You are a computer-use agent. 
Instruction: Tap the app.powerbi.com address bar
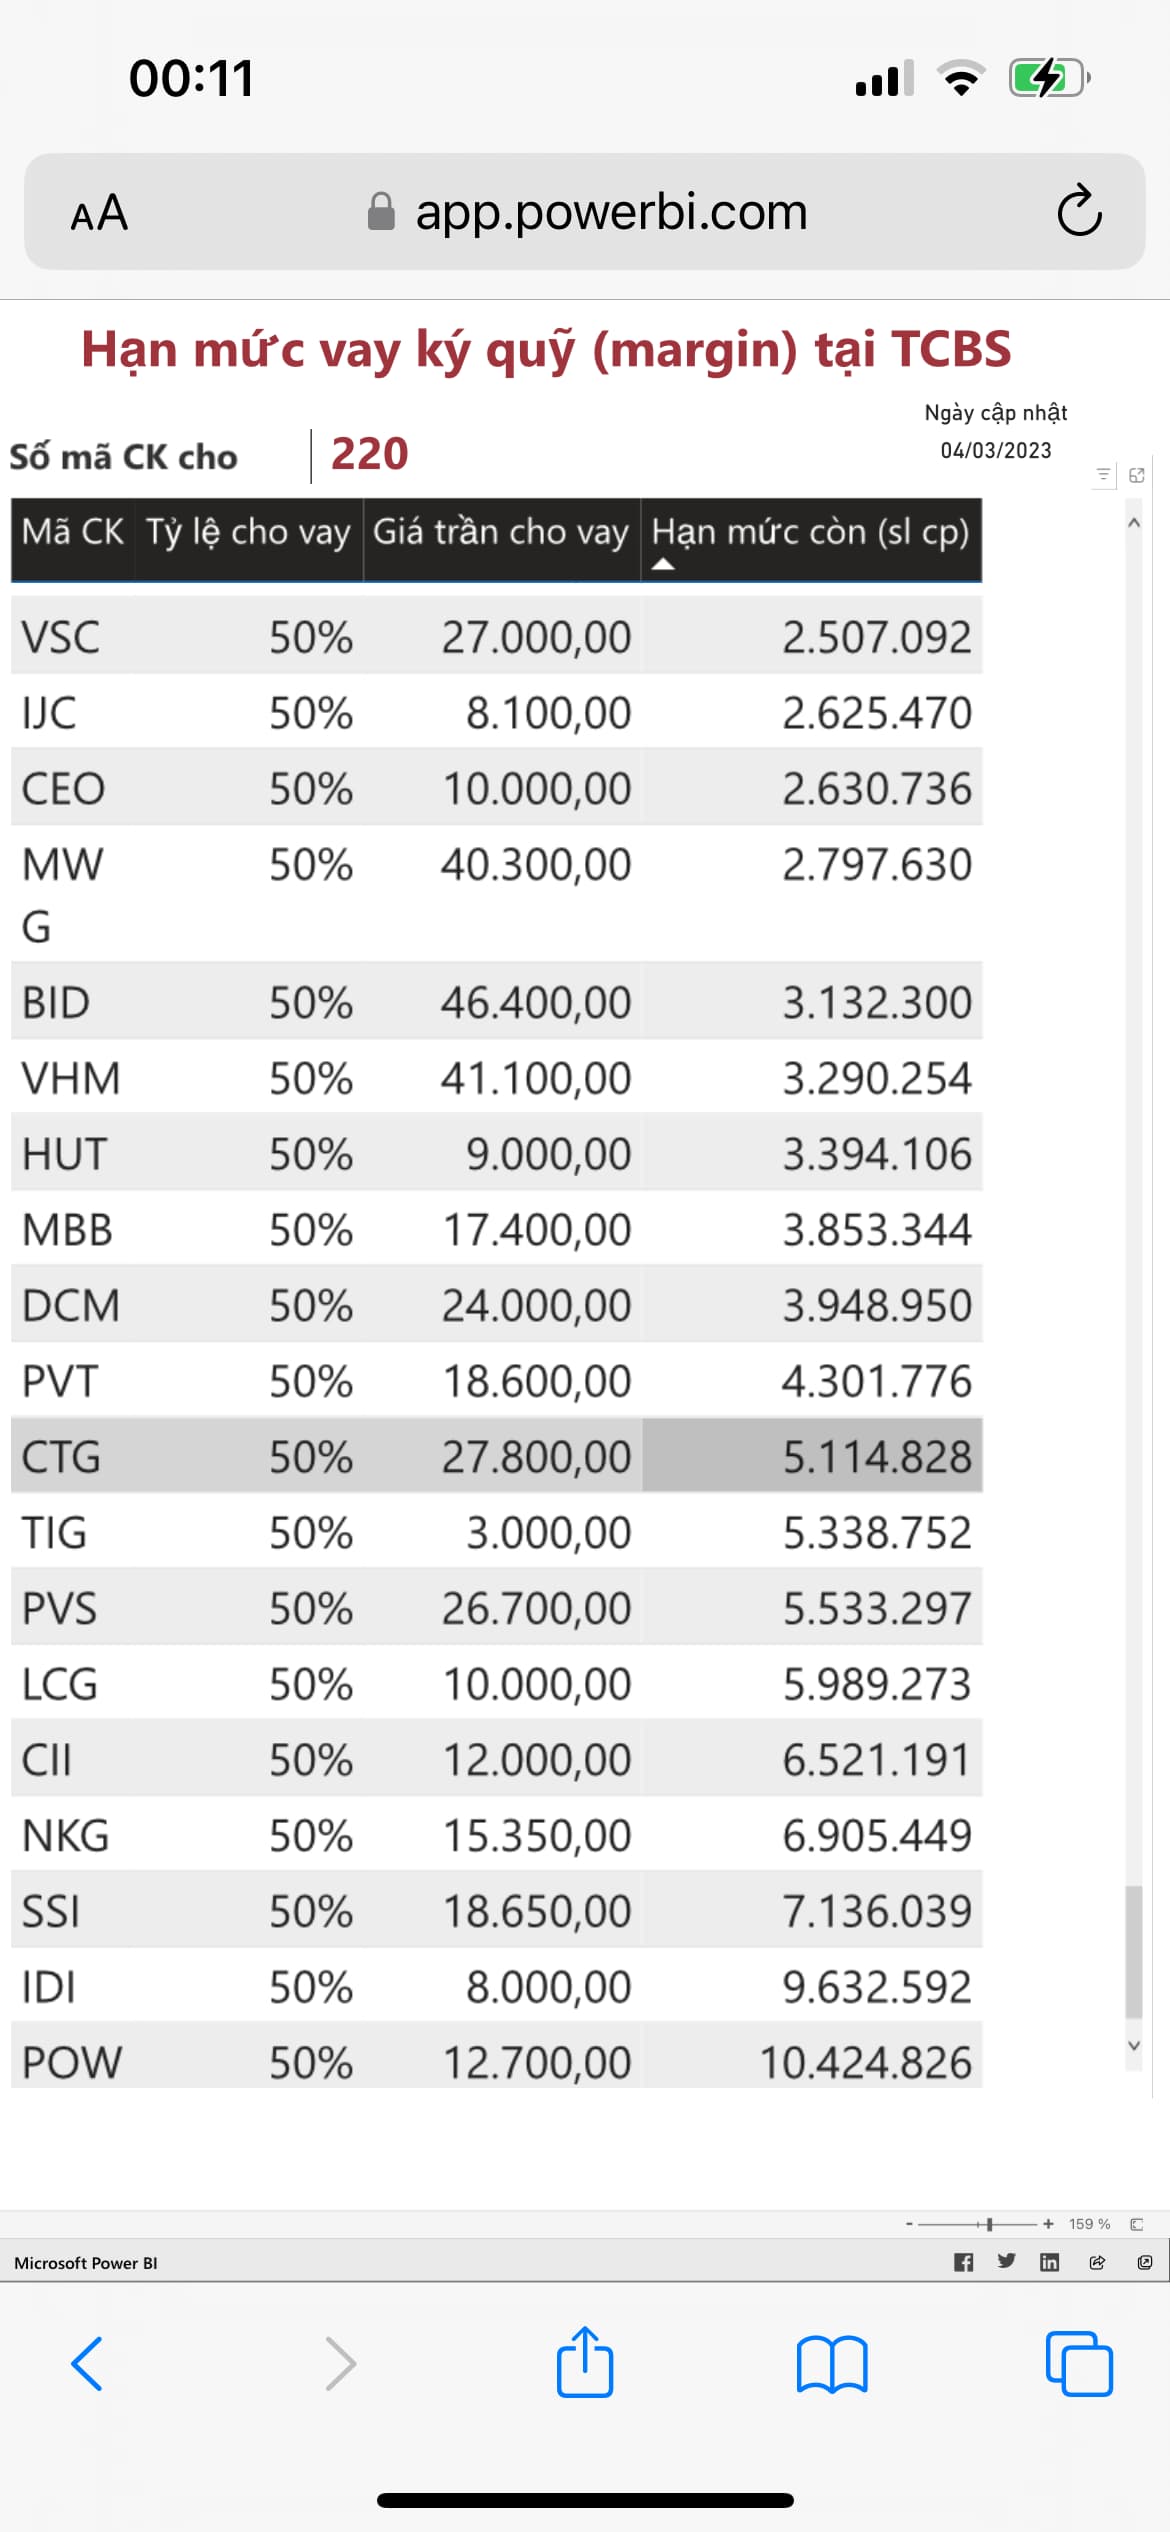click(610, 212)
